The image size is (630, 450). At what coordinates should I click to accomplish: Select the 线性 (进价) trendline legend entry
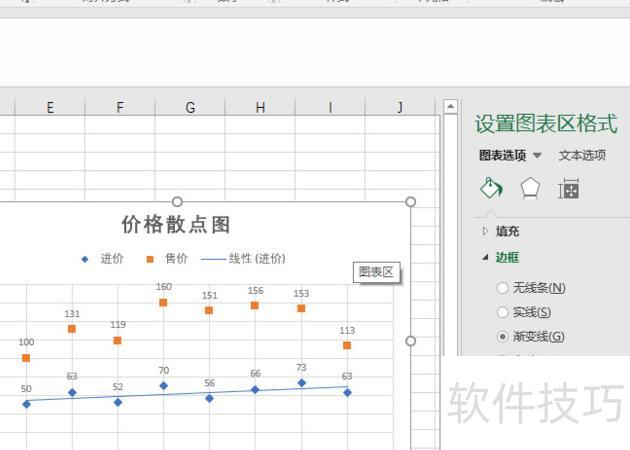pos(243,259)
